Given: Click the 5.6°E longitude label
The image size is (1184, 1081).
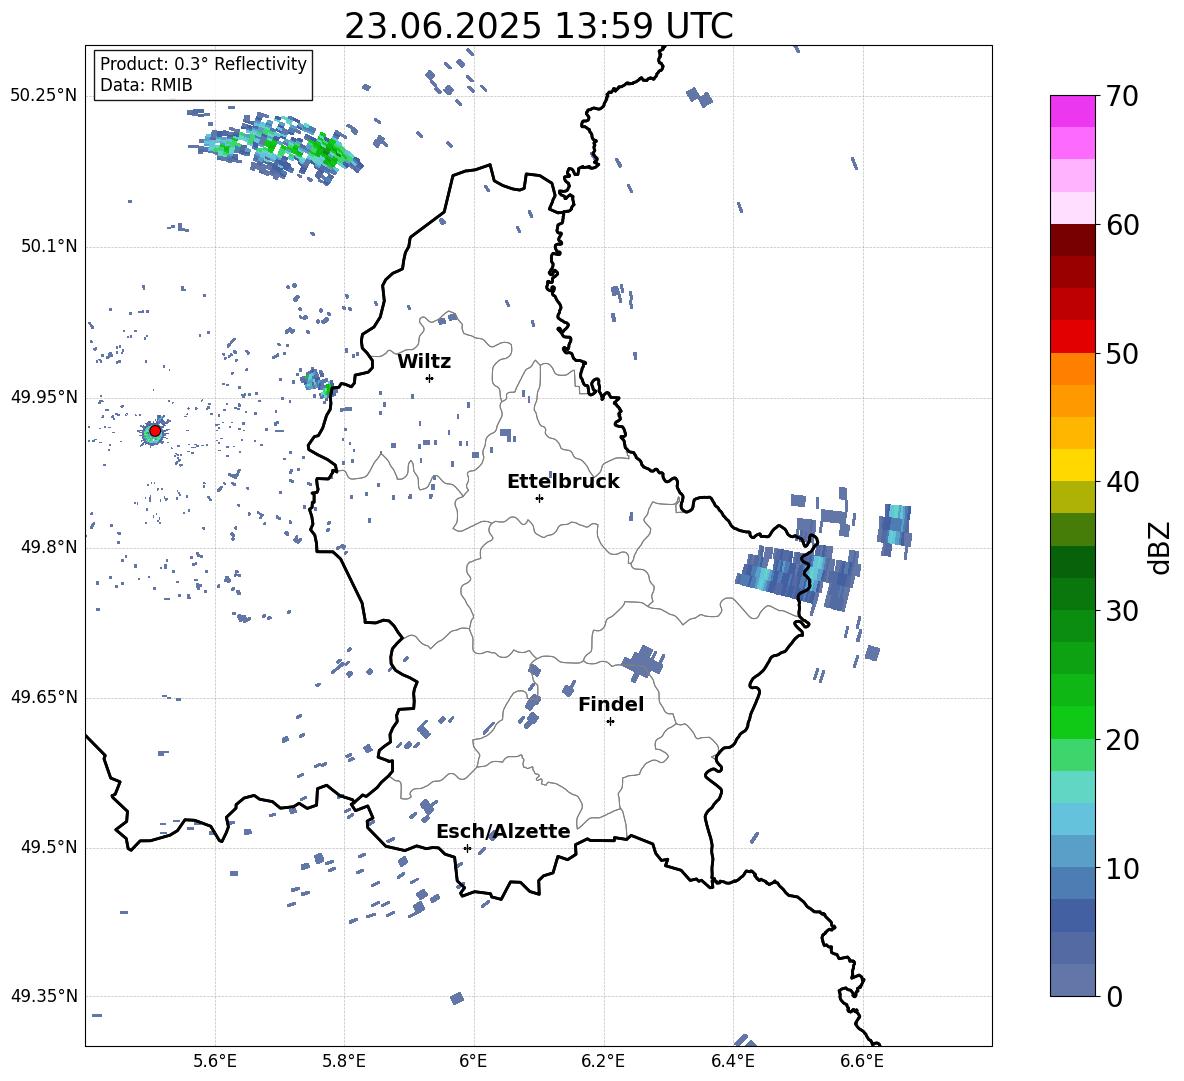Looking at the screenshot, I should 215,1061.
